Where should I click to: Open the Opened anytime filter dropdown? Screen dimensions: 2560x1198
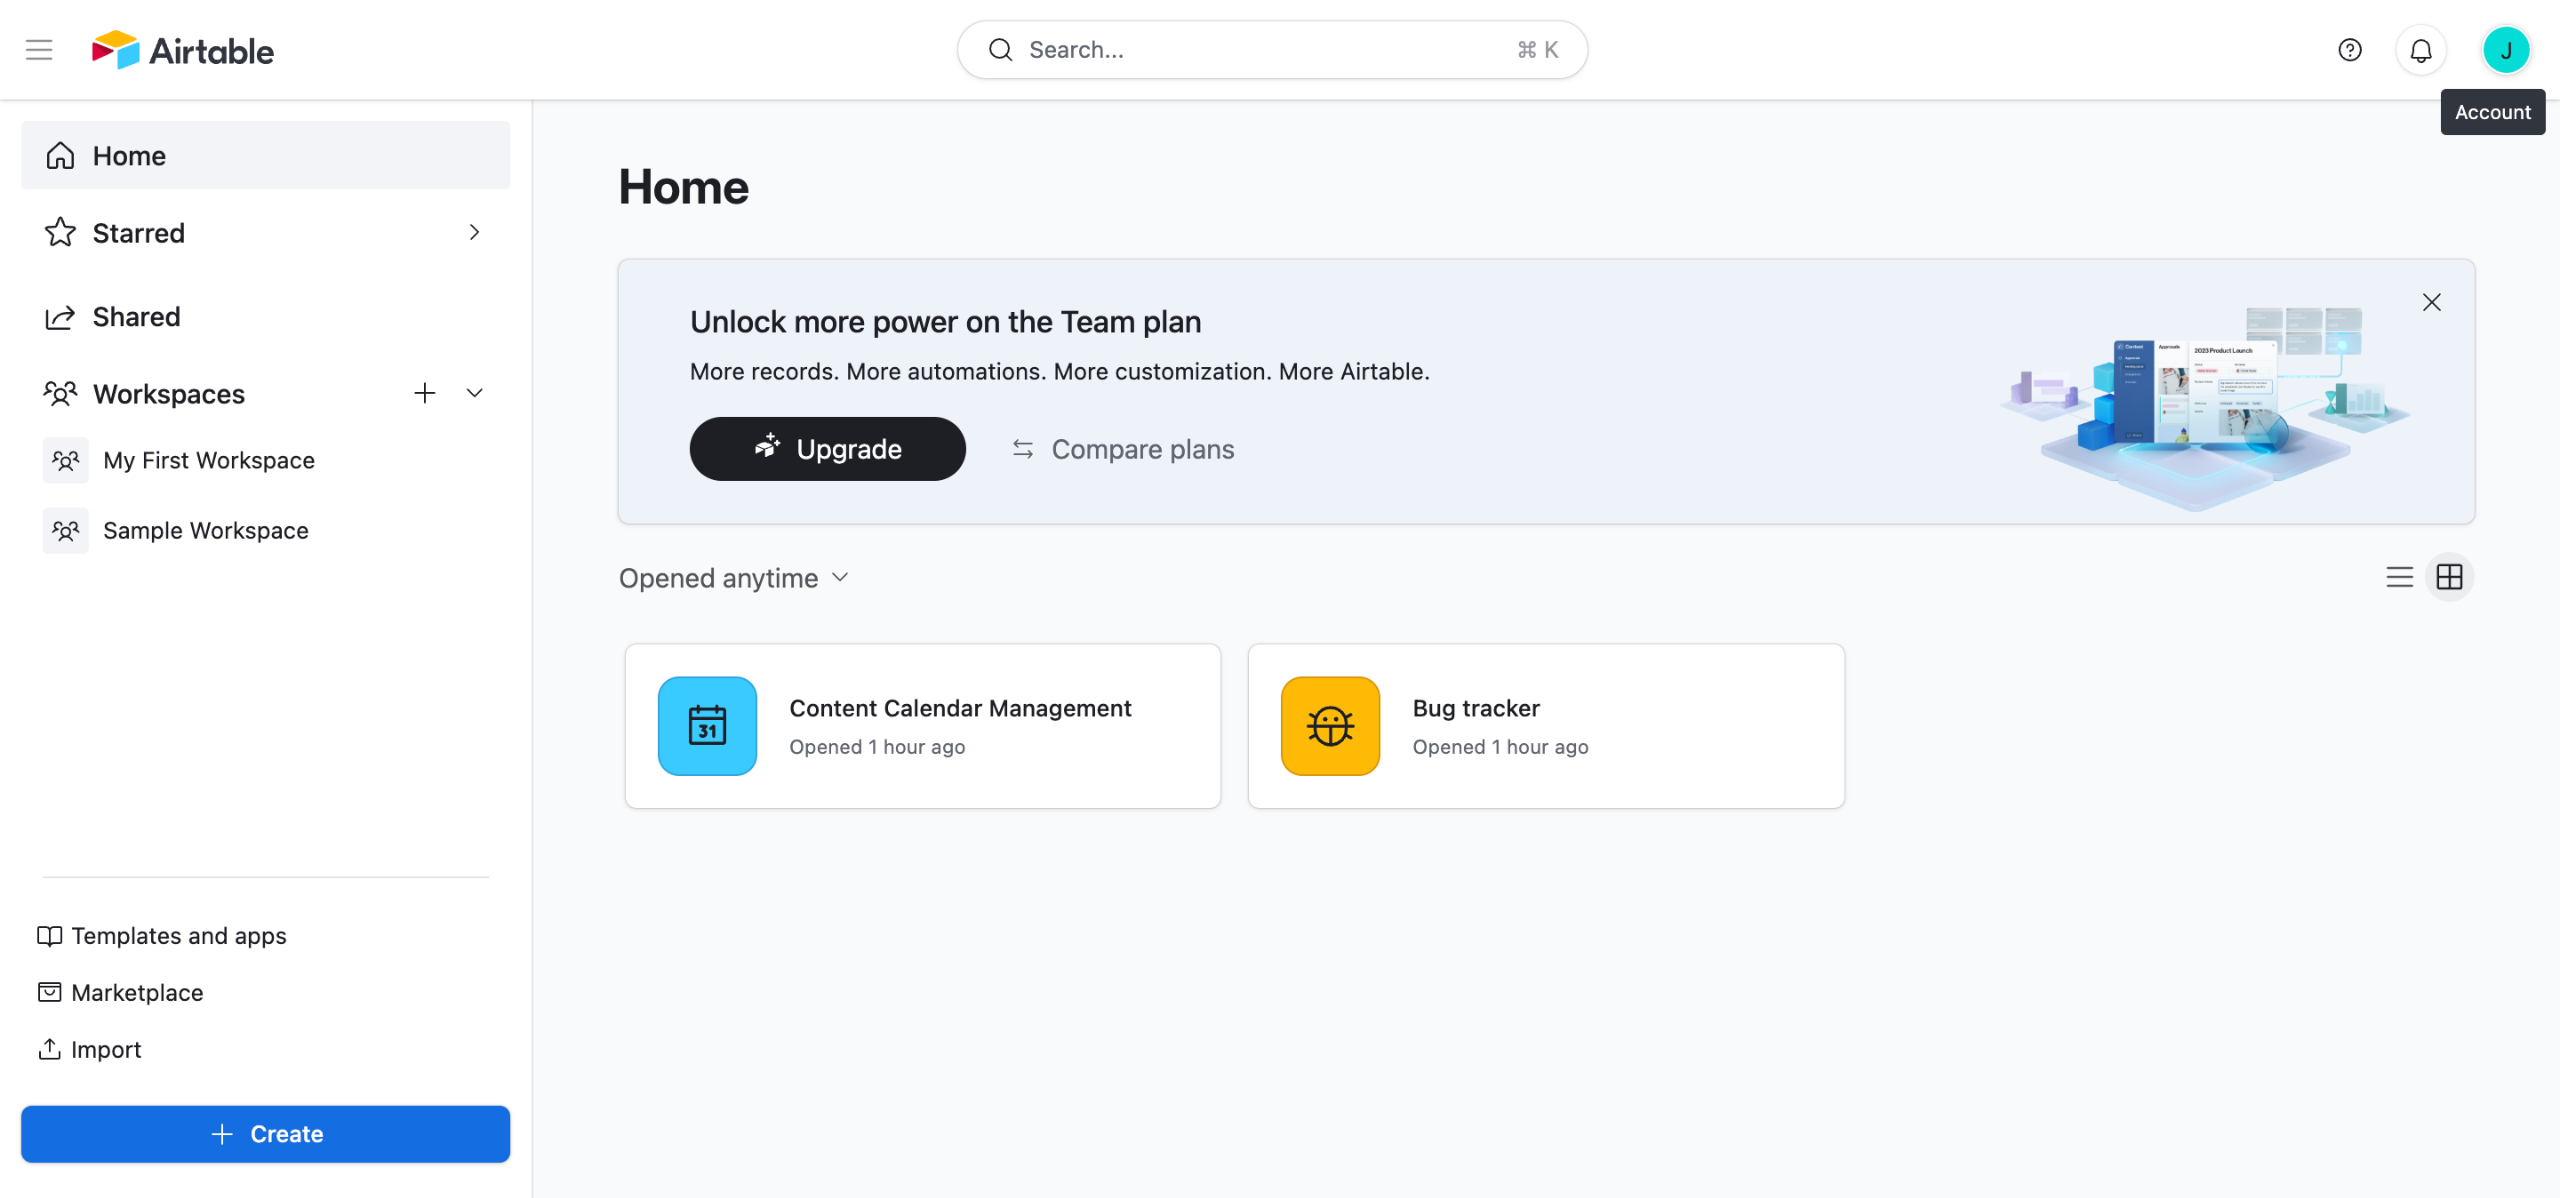point(734,578)
